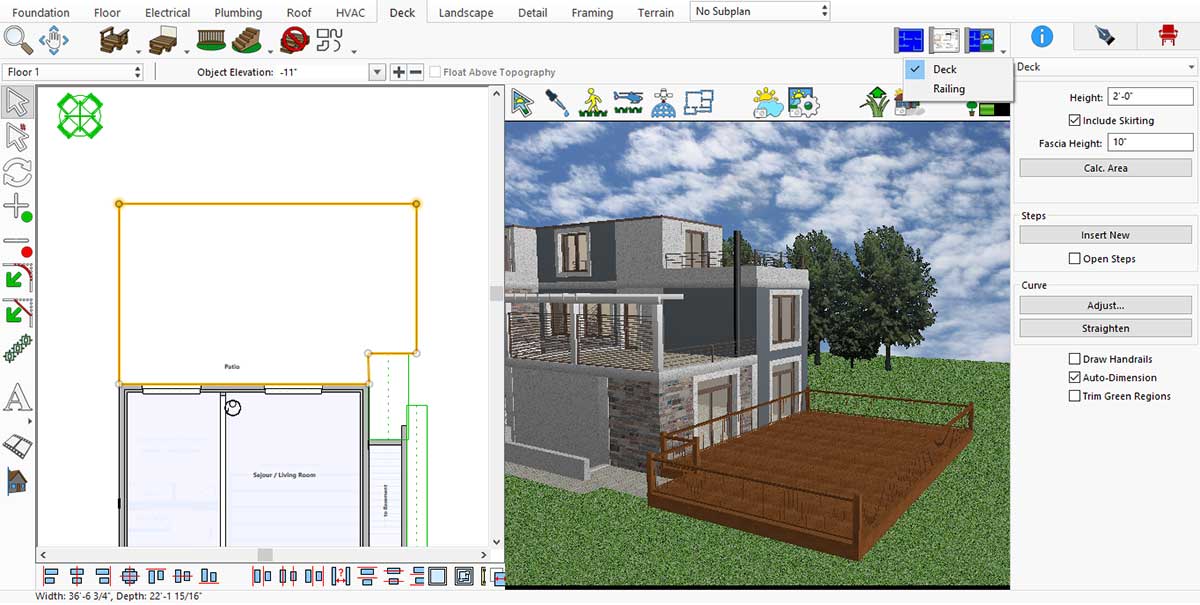Select the Zoom magnifier tool
1200x605 pixels.
pyautogui.click(x=18, y=40)
